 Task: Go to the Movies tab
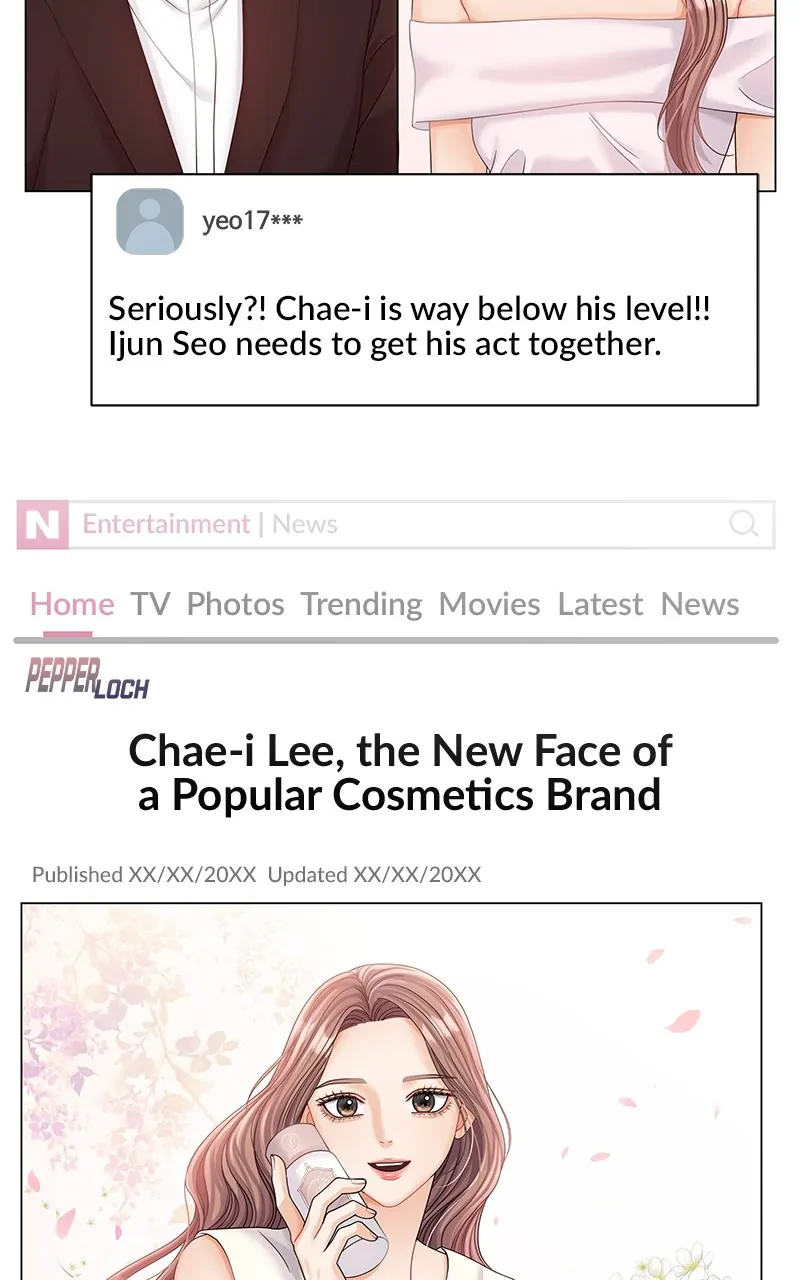coord(489,604)
